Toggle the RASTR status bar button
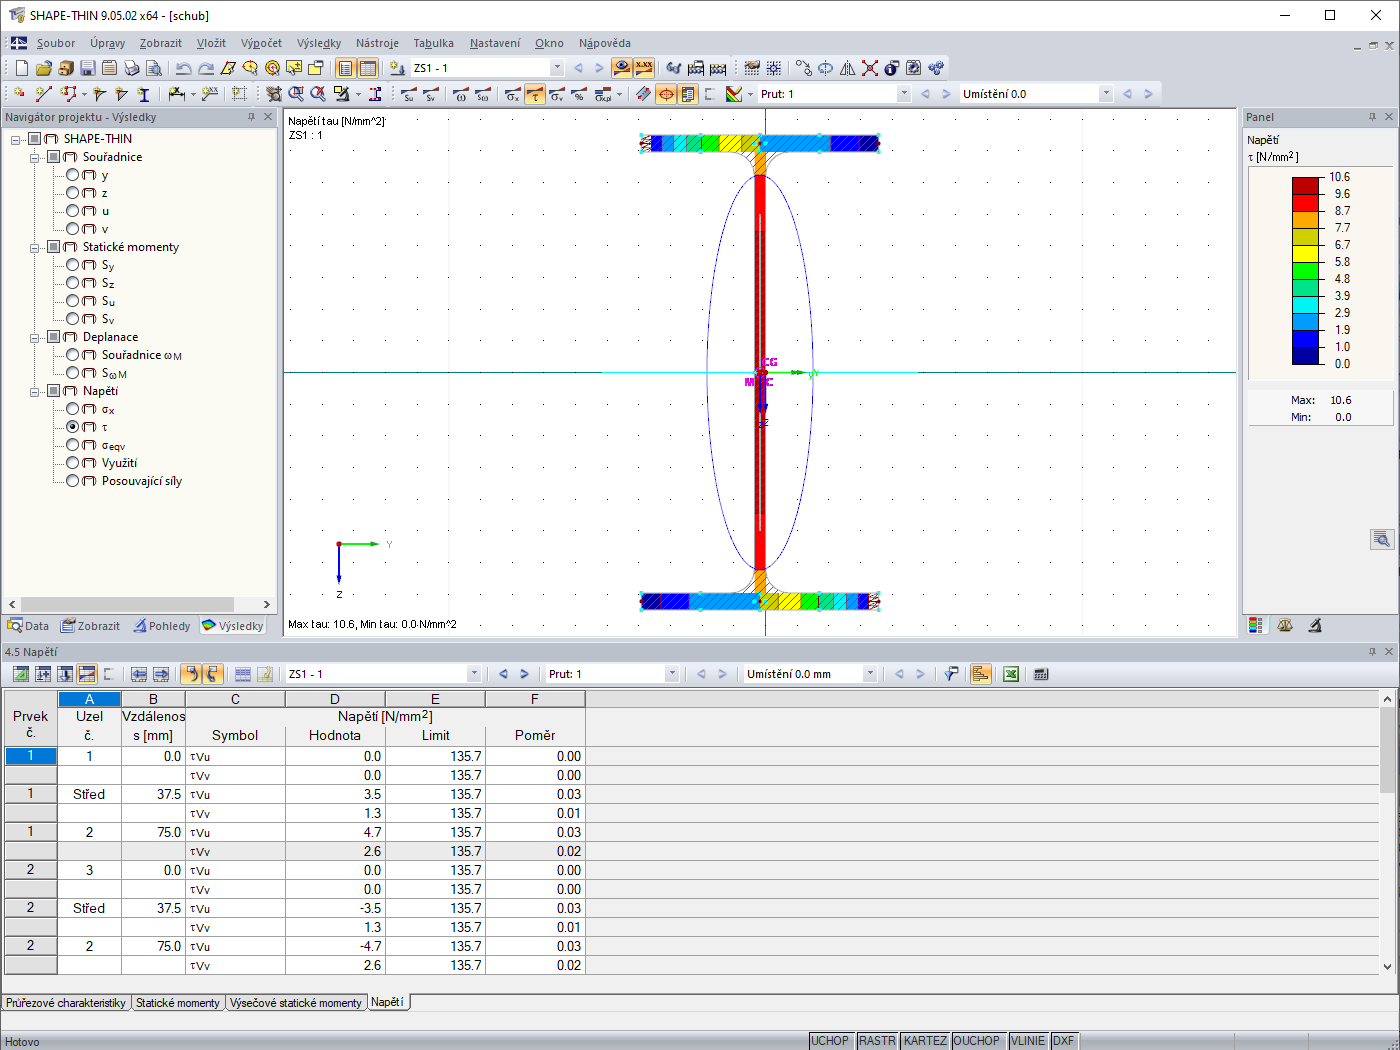The width and height of the screenshot is (1400, 1050). pyautogui.click(x=877, y=1041)
